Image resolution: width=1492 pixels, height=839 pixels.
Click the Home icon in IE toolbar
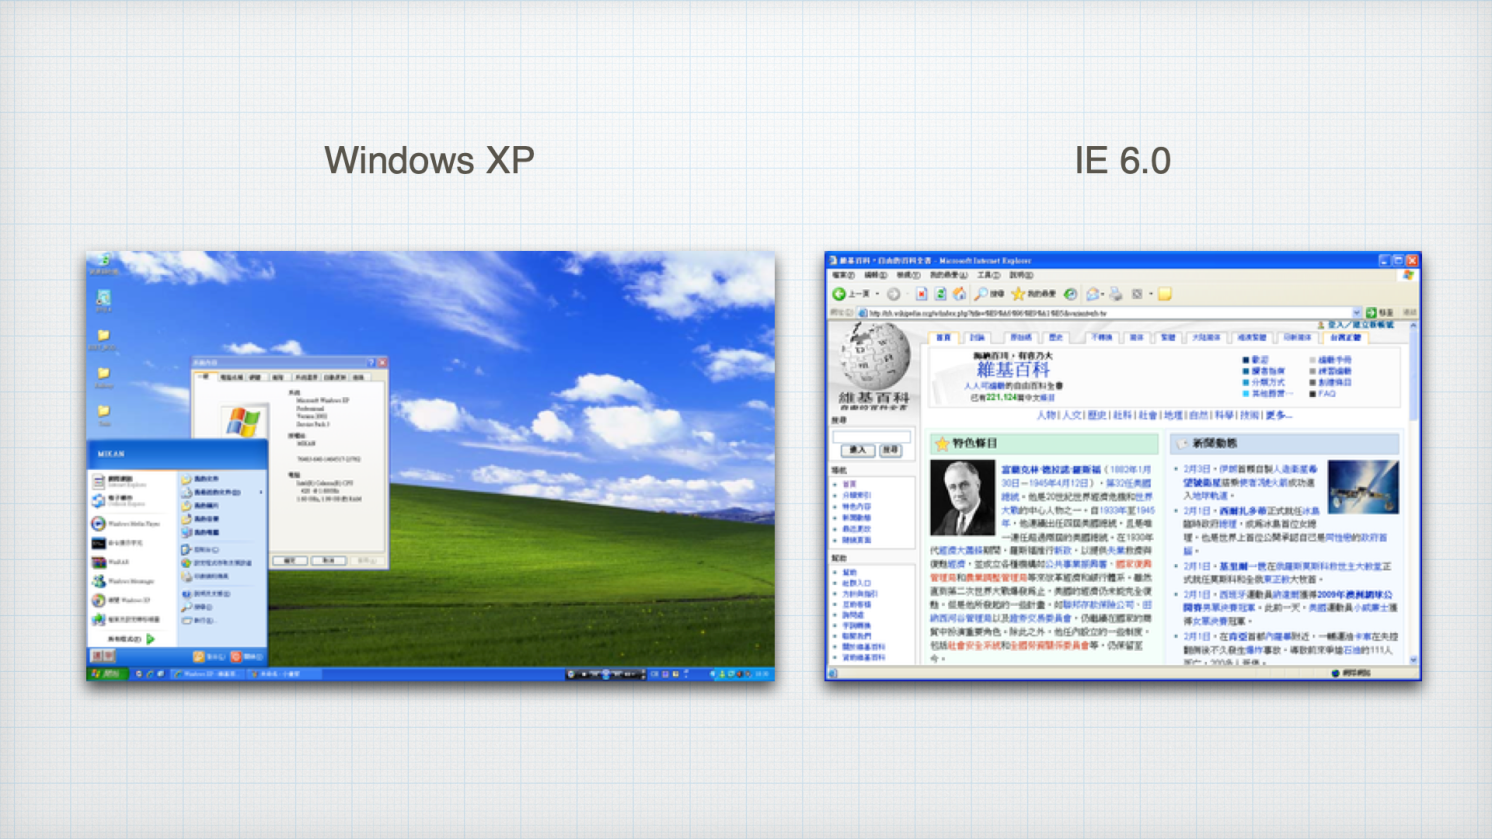tap(959, 294)
